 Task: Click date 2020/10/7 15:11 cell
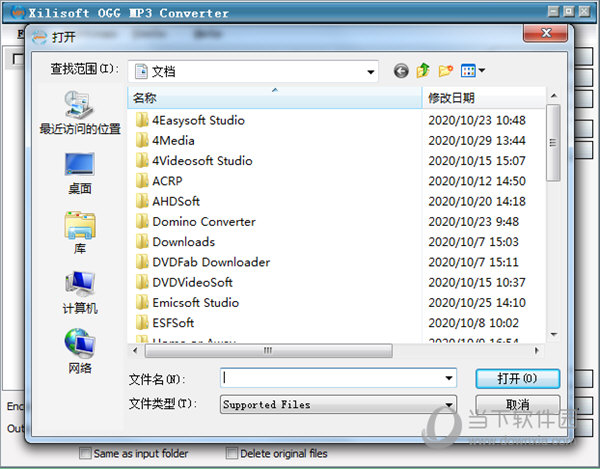[473, 262]
